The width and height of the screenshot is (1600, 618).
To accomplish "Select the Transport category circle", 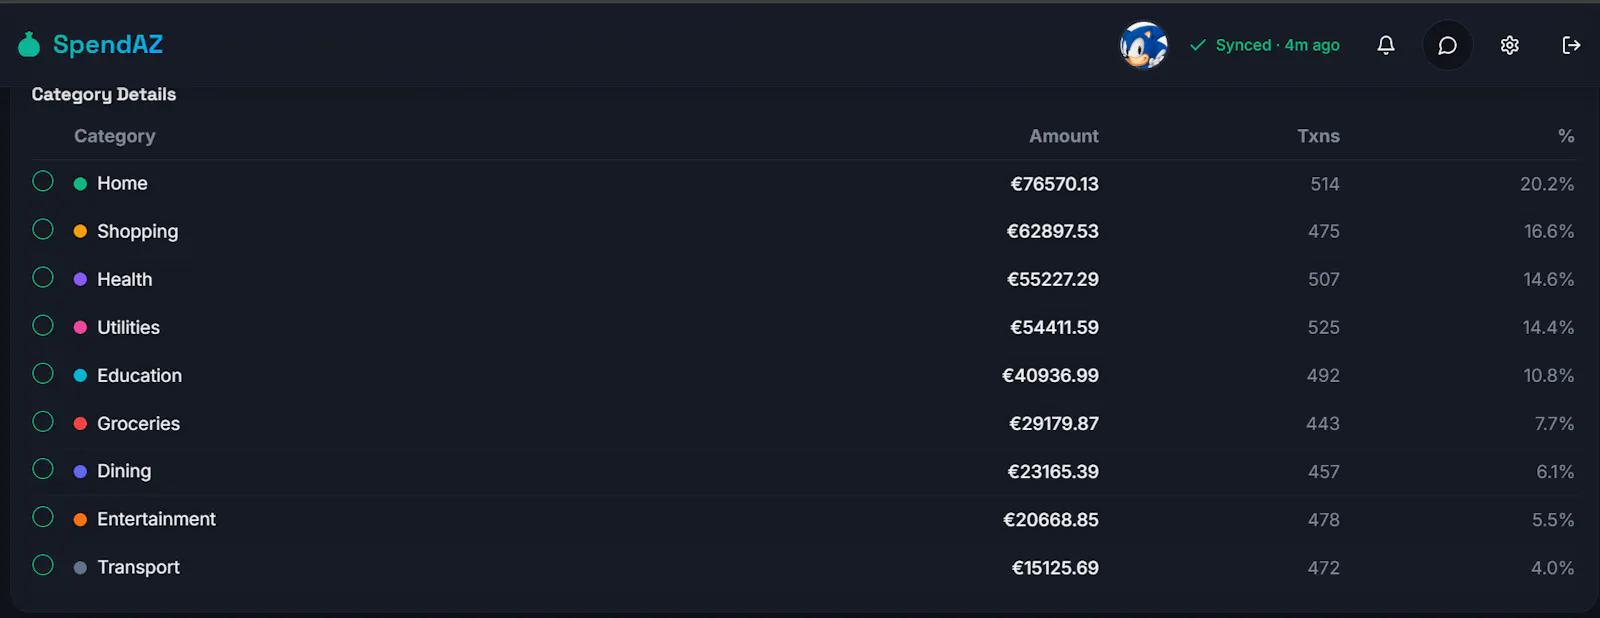I will 43,565.
